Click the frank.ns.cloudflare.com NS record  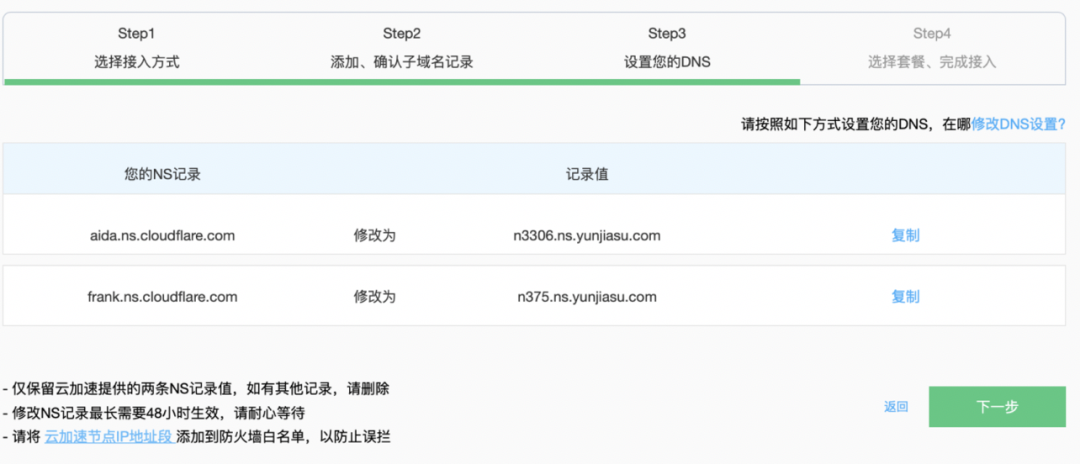pos(163,297)
